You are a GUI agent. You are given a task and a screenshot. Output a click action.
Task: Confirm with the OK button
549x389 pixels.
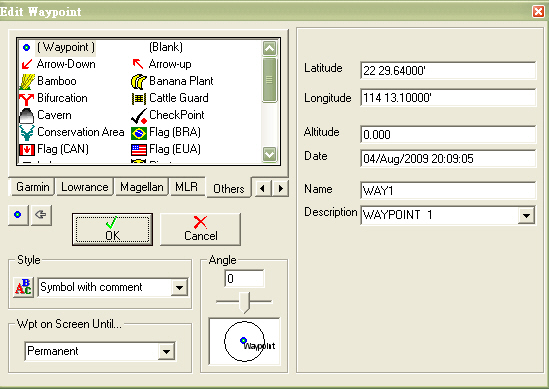(x=112, y=229)
